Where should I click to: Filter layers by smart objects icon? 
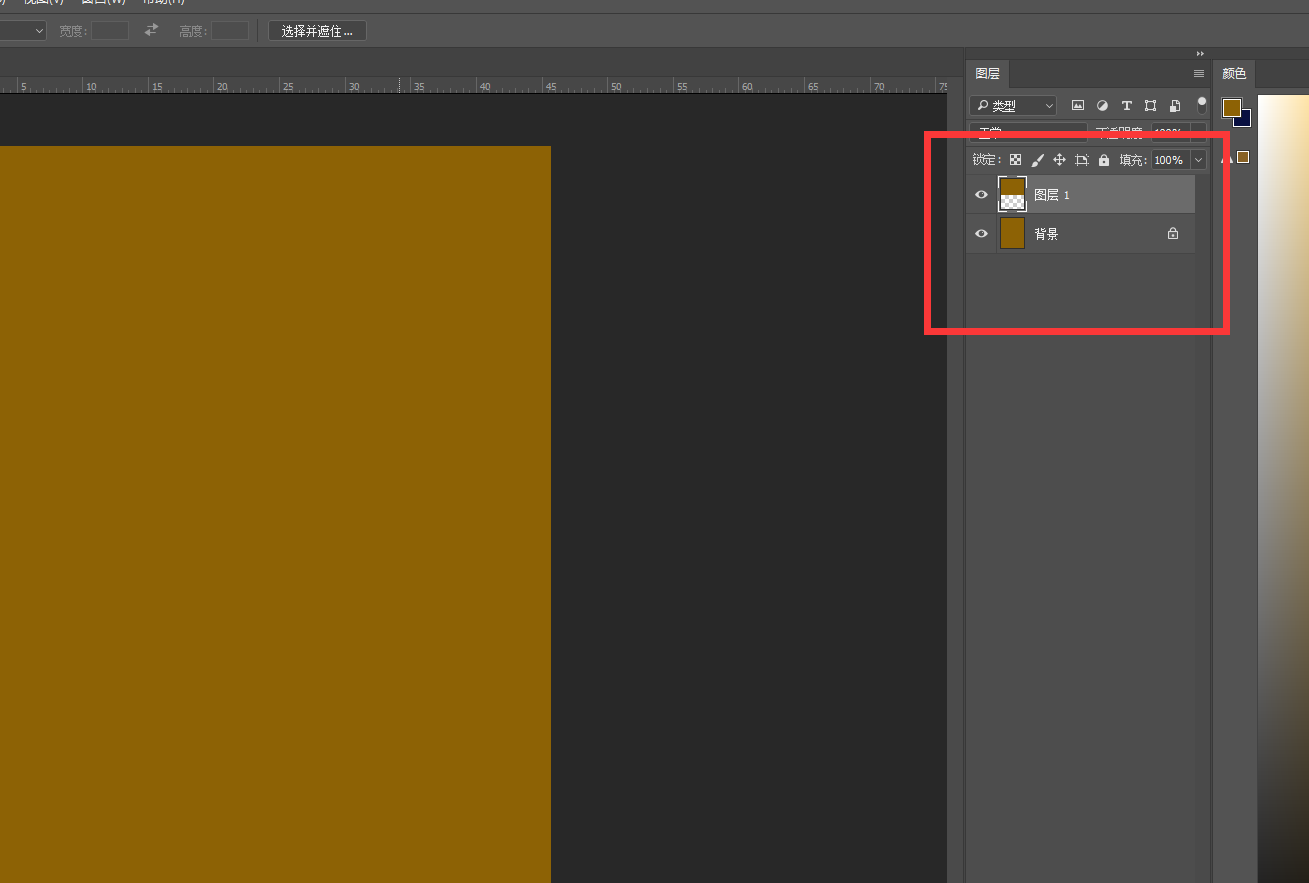click(1175, 105)
